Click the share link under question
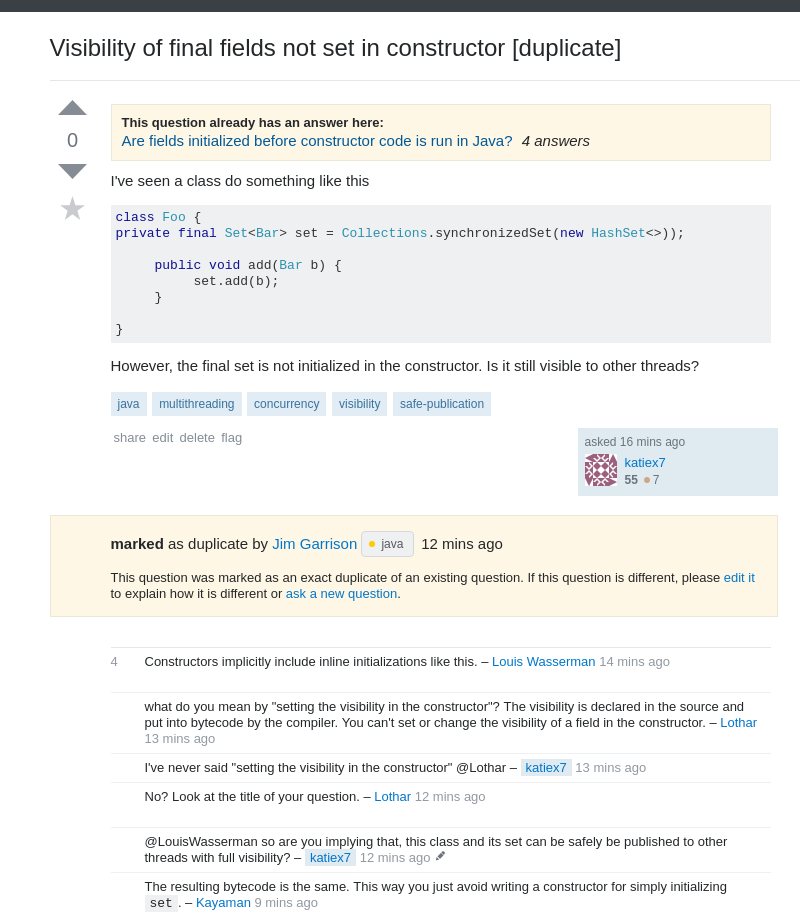Image resolution: width=800 pixels, height=914 pixels. (129, 438)
